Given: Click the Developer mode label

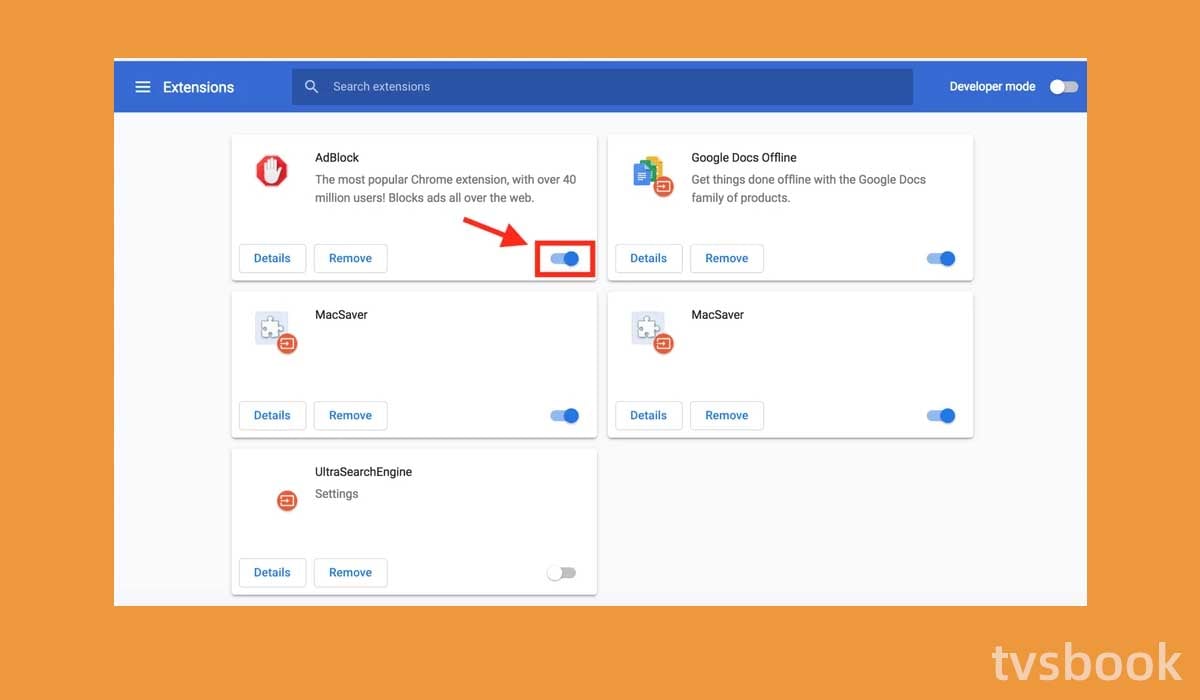Looking at the screenshot, I should pos(992,87).
